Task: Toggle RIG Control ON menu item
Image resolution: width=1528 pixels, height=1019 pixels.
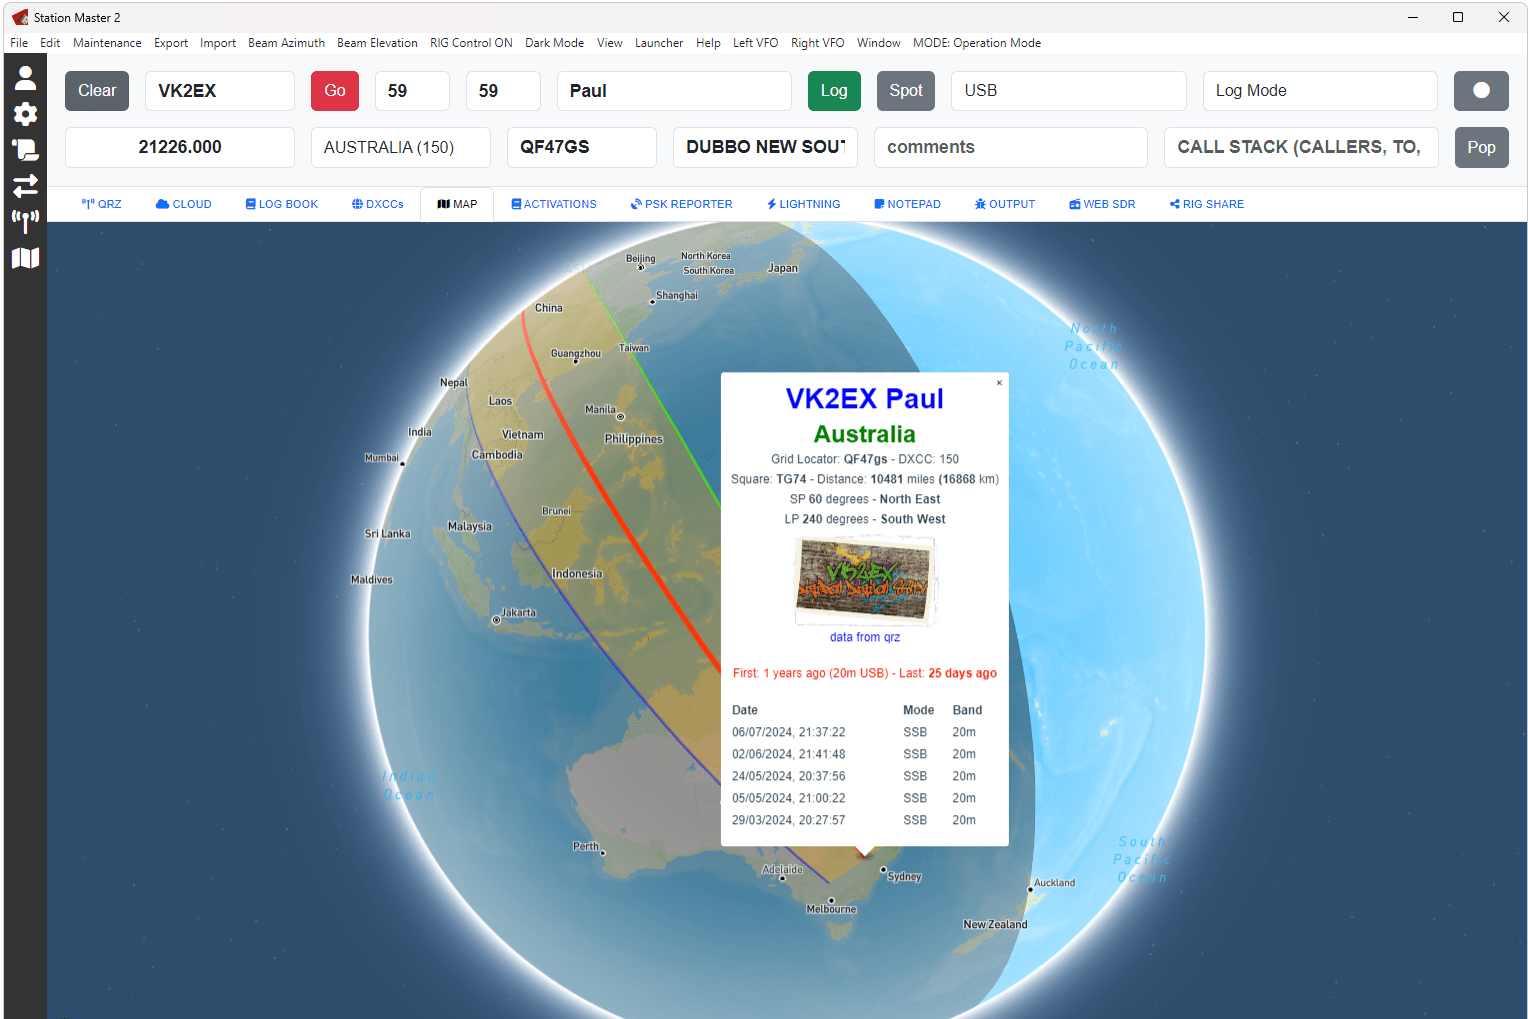Action: pos(471,43)
